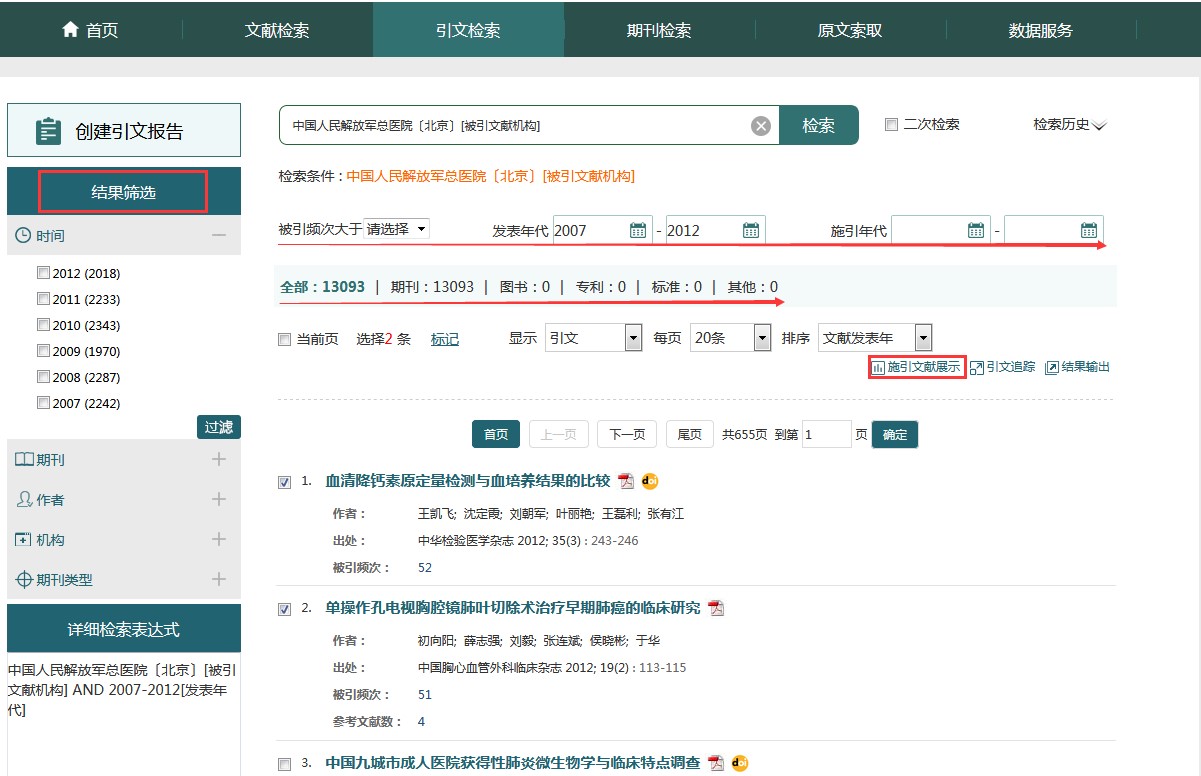Click DOI icon beside first result title
Image resolution: width=1201 pixels, height=776 pixels.
point(650,481)
